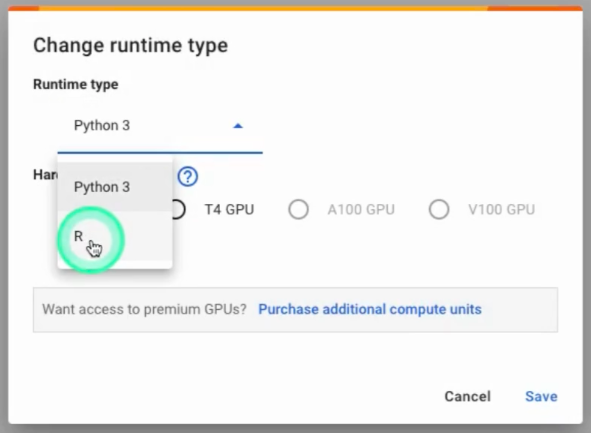Collapse the dropdown using the blue arrow

pos(238,126)
